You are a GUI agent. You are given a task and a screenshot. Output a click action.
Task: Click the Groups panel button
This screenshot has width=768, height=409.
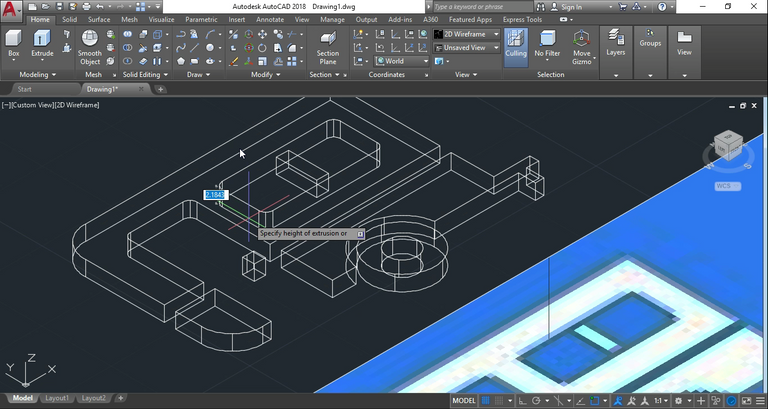650,38
